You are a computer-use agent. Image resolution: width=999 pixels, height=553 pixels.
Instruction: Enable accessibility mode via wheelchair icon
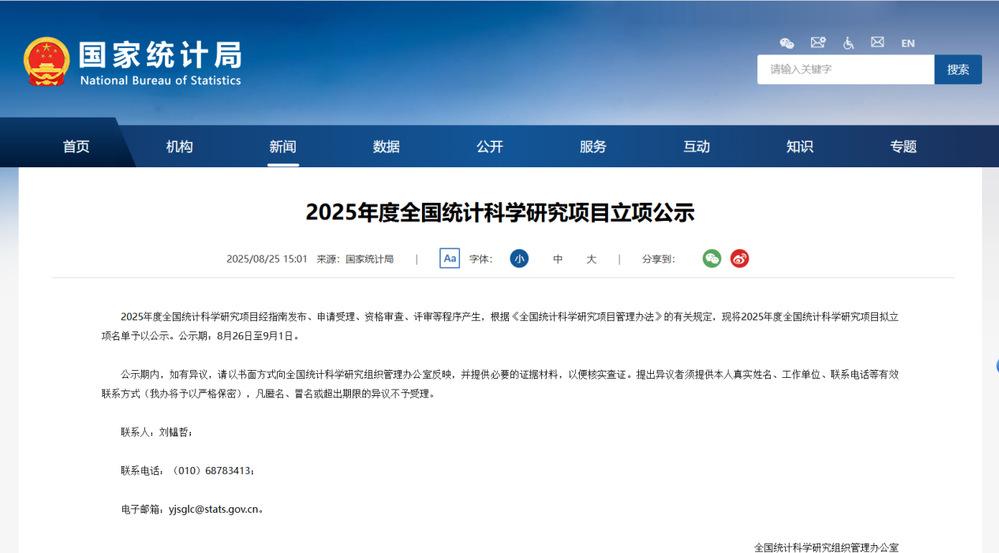click(x=848, y=43)
